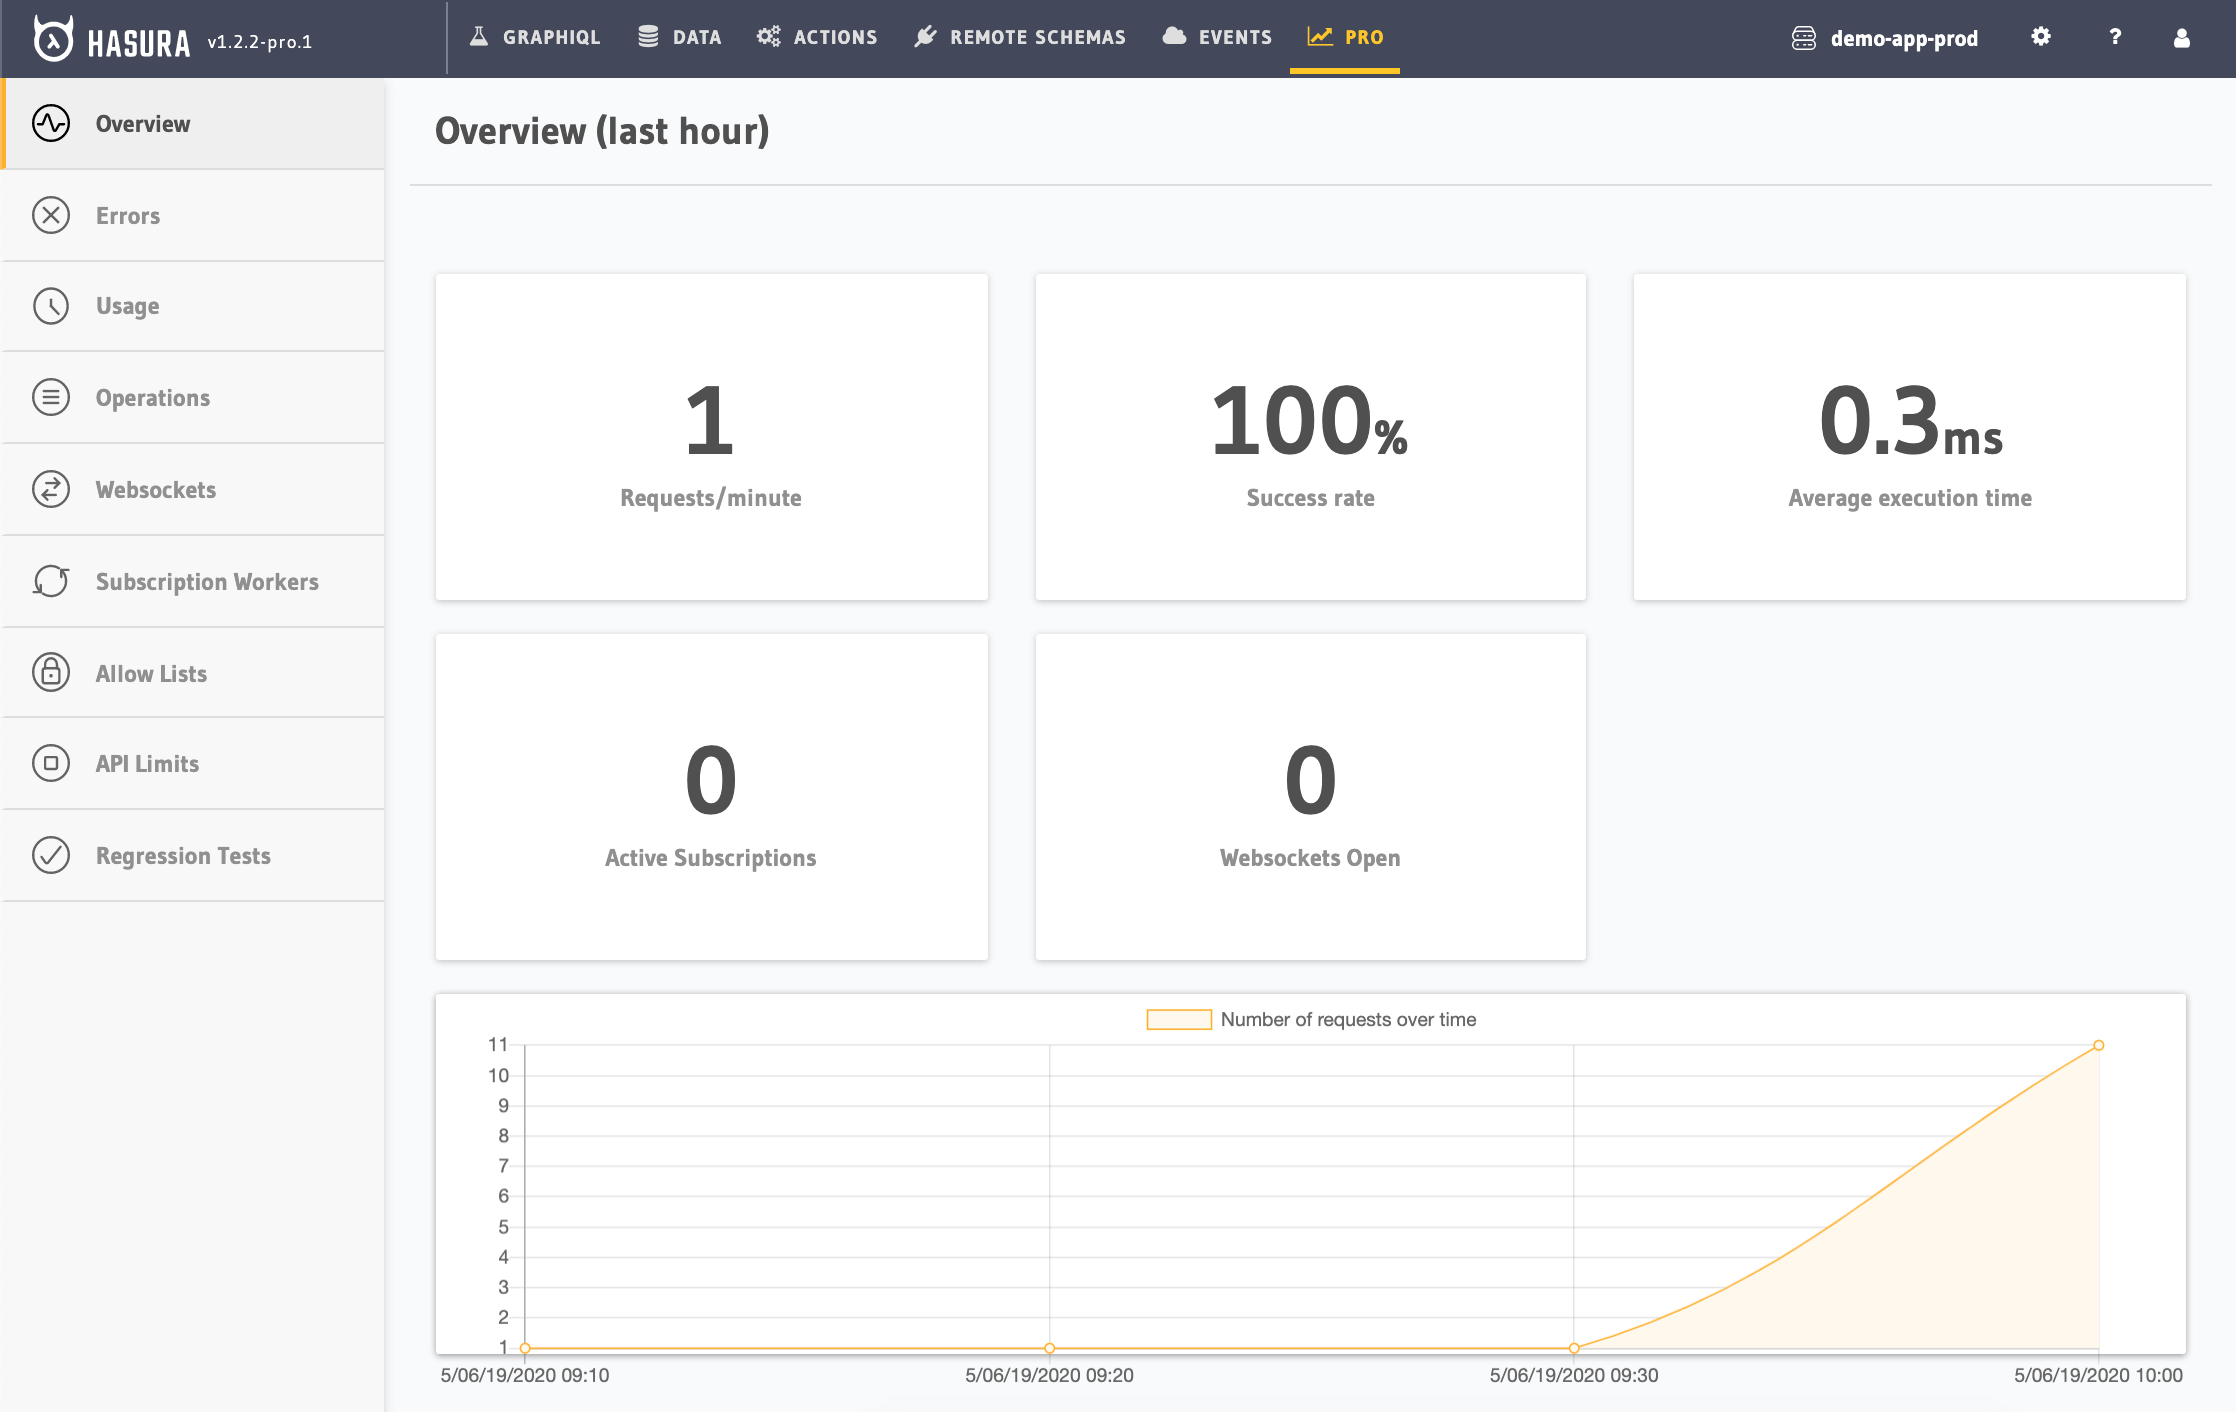Click the chart data point at 09:30
The height and width of the screenshot is (1412, 2236).
tap(1574, 1348)
